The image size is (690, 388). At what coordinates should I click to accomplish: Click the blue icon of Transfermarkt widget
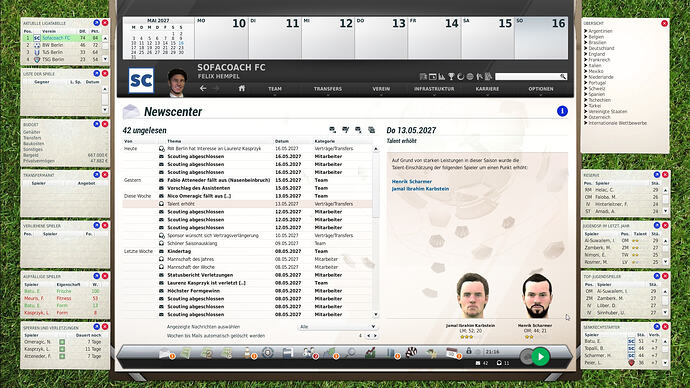pos(96,175)
